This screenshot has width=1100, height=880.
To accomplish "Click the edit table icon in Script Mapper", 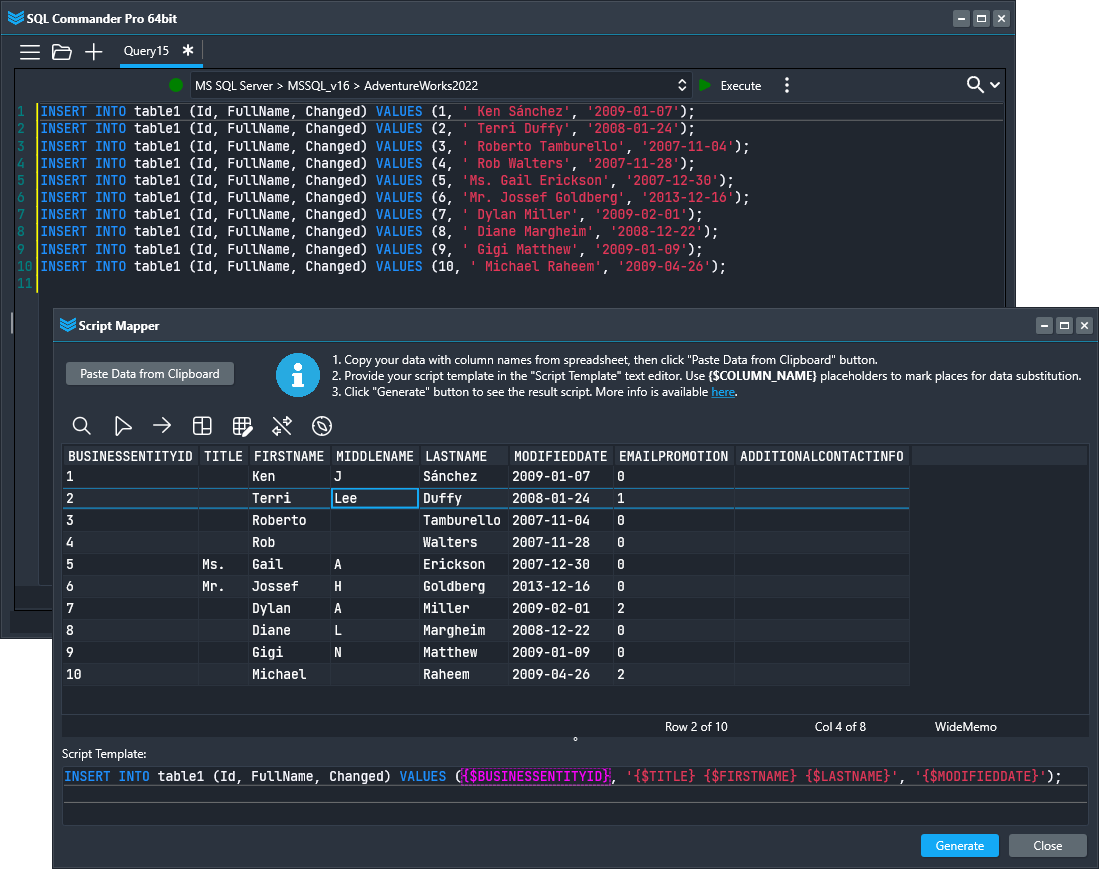I will coord(242,426).
